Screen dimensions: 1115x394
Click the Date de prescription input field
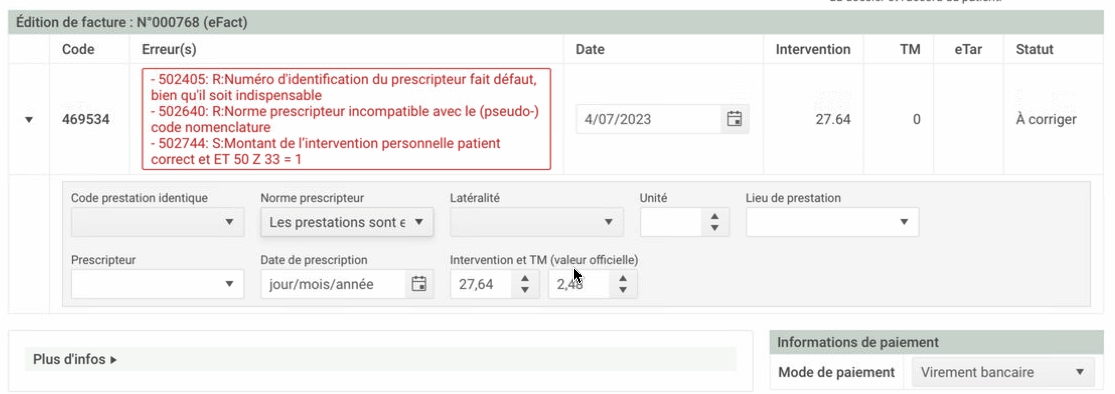coord(336,284)
